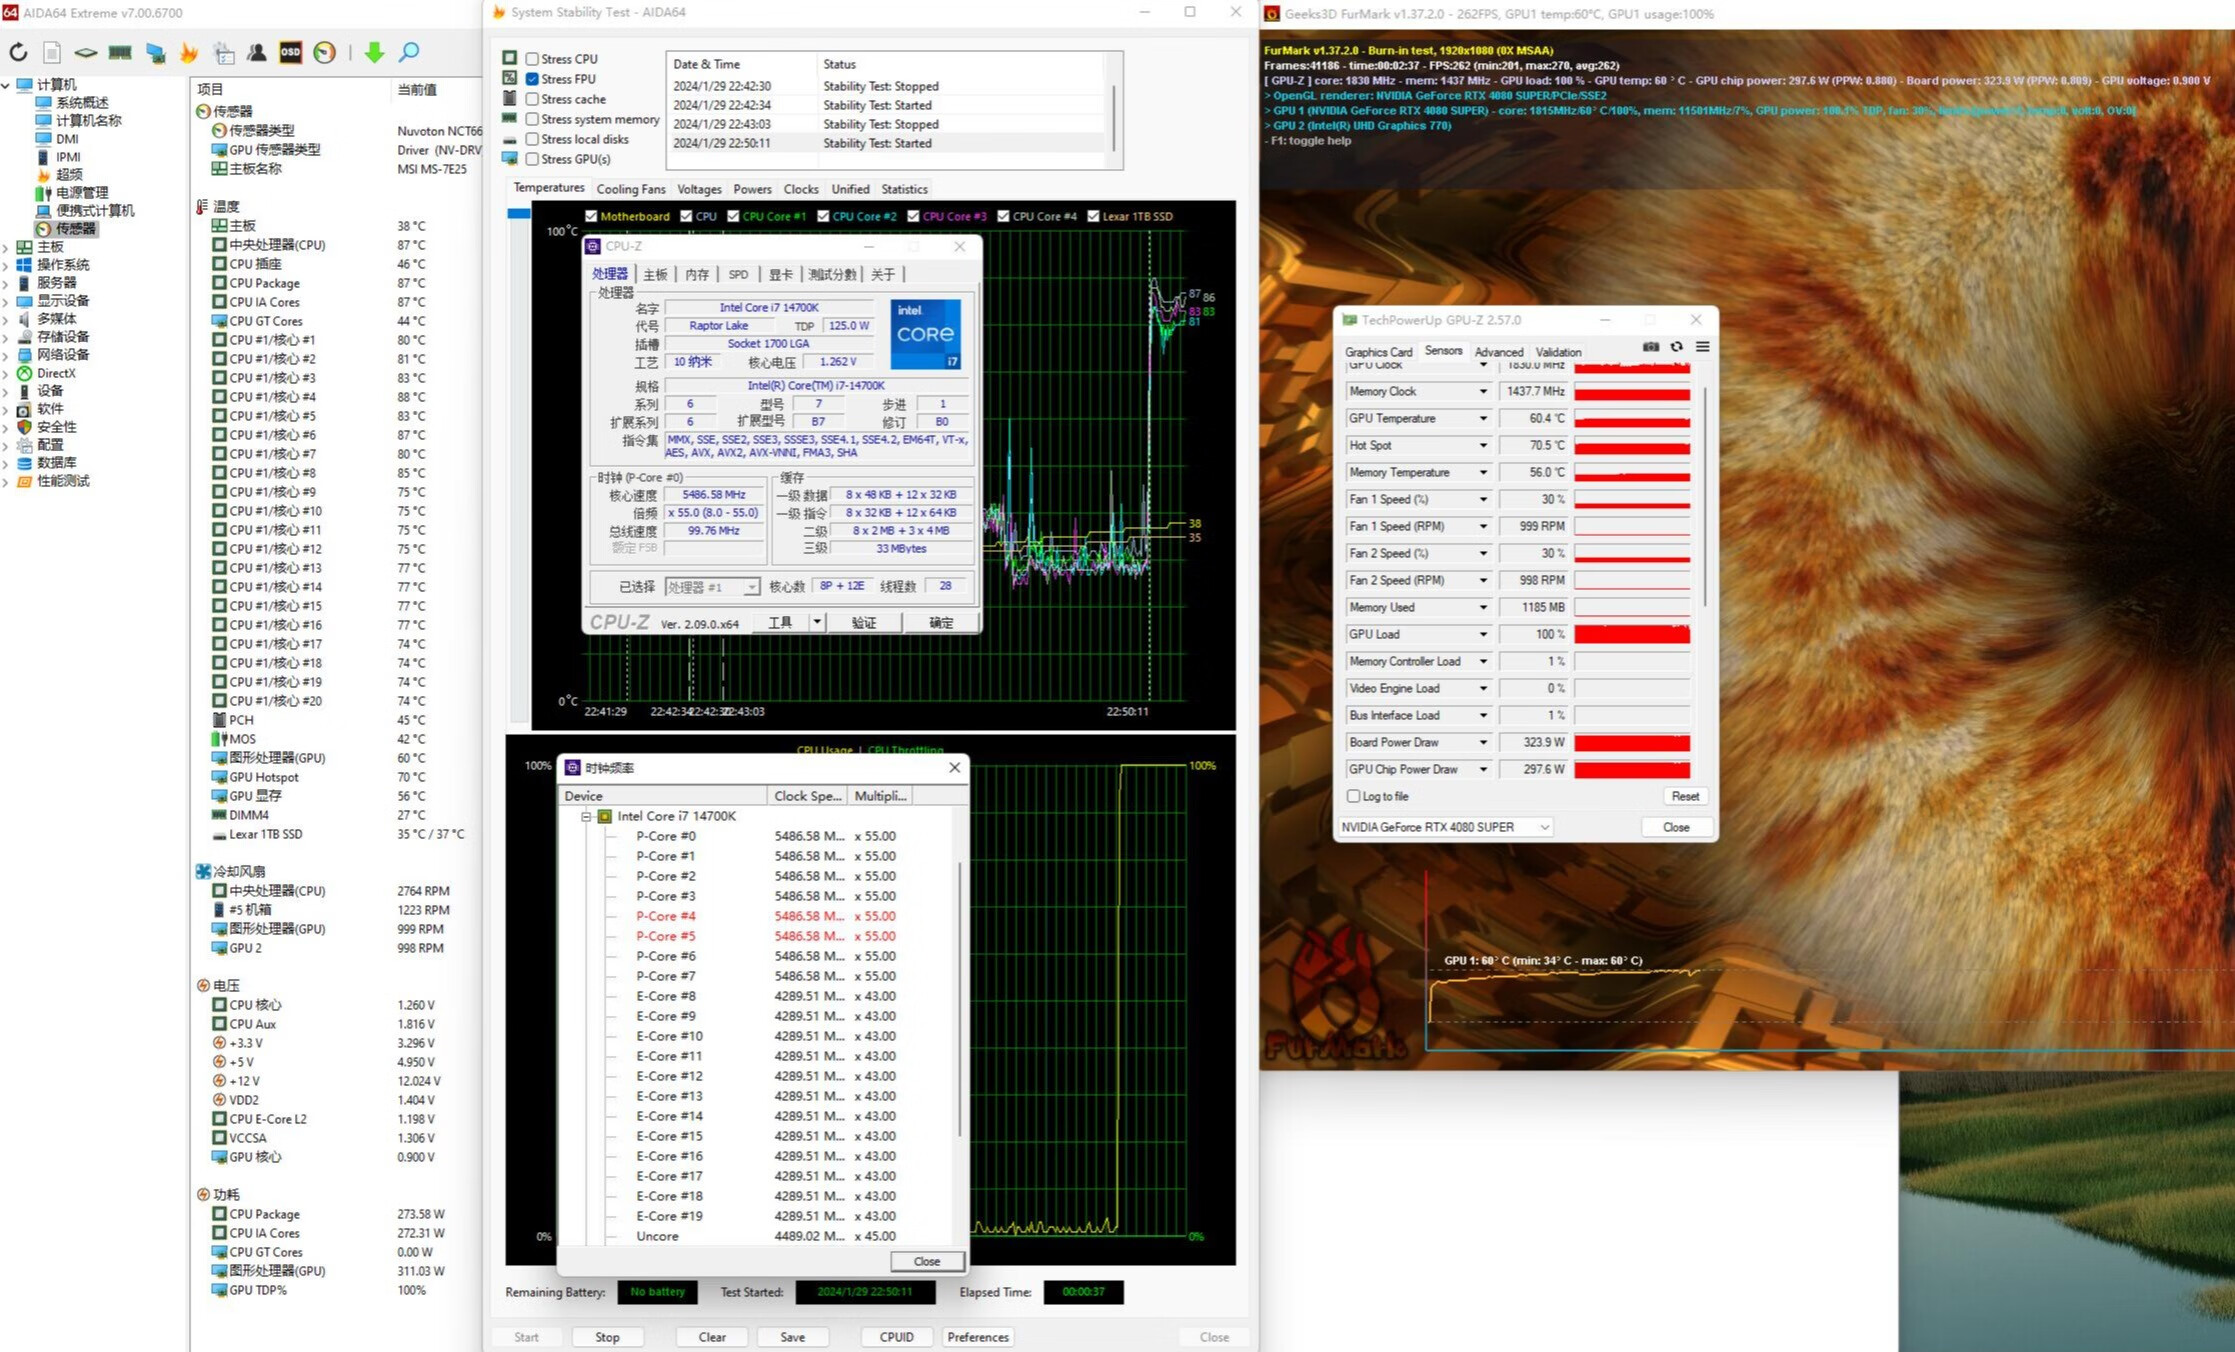Open NVIDIA GeForce RTX 4080 SUPER selector
2235x1352 pixels.
click(1445, 827)
